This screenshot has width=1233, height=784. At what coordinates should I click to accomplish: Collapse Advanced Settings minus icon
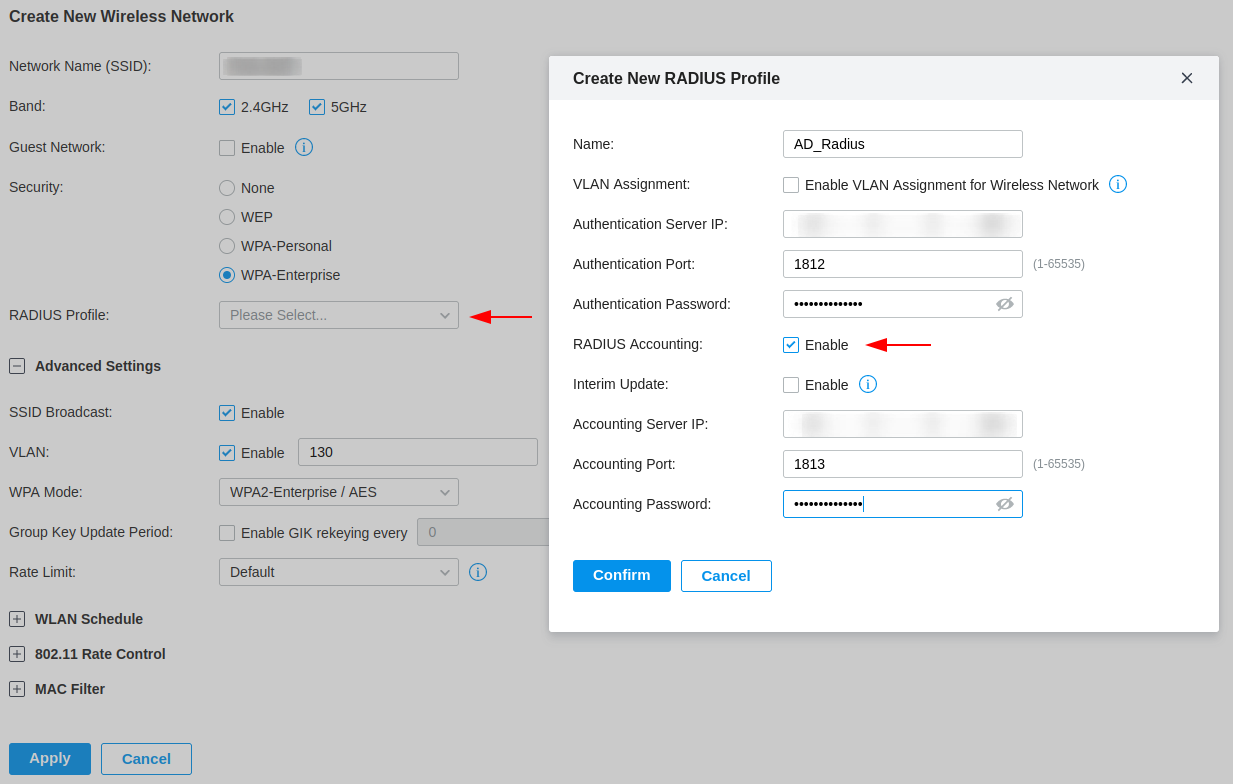17,366
